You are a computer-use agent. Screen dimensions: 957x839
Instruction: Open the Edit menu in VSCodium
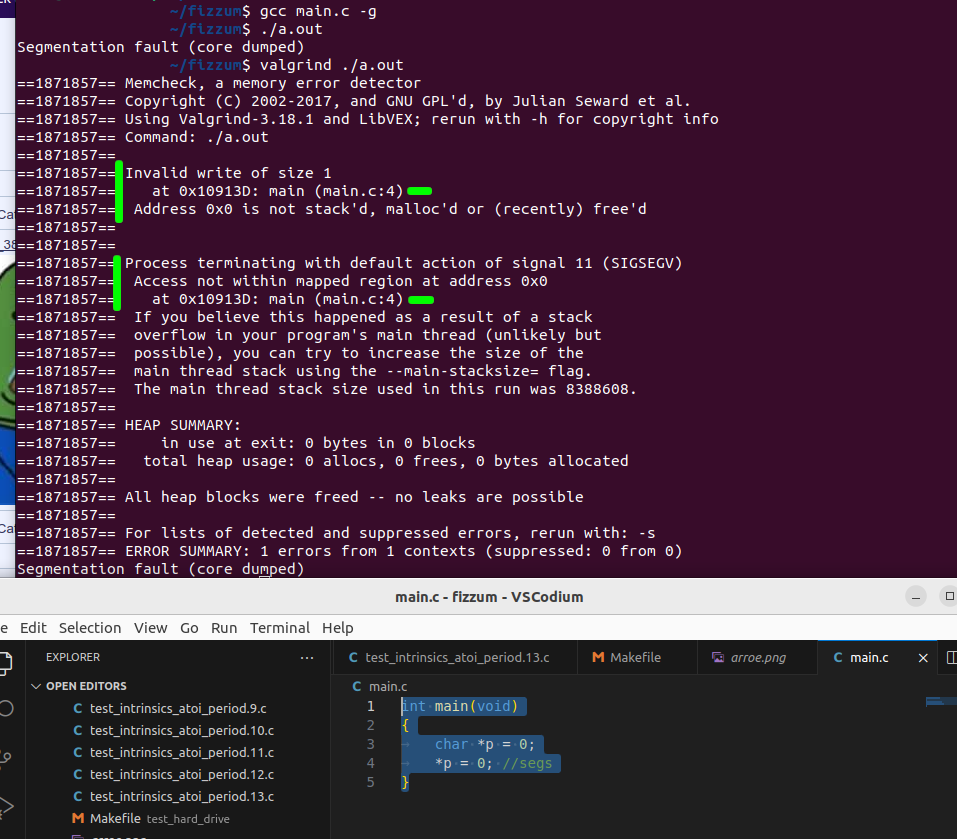pos(33,628)
